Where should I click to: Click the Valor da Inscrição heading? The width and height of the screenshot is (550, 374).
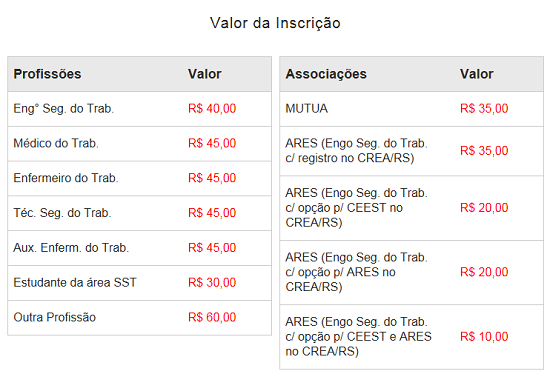coord(275,23)
